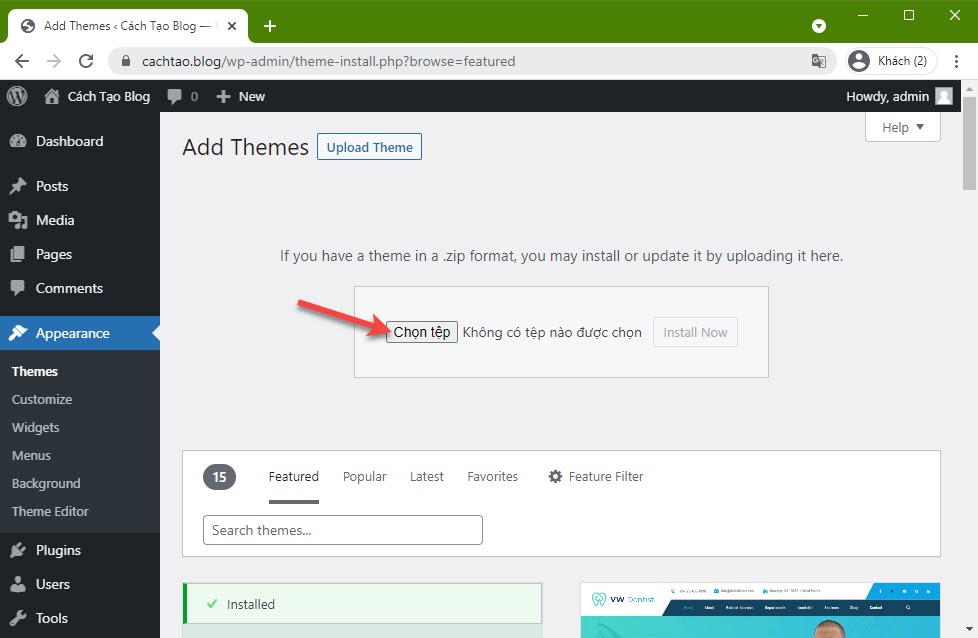
Task: Switch to Latest themes tab
Action: point(427,476)
